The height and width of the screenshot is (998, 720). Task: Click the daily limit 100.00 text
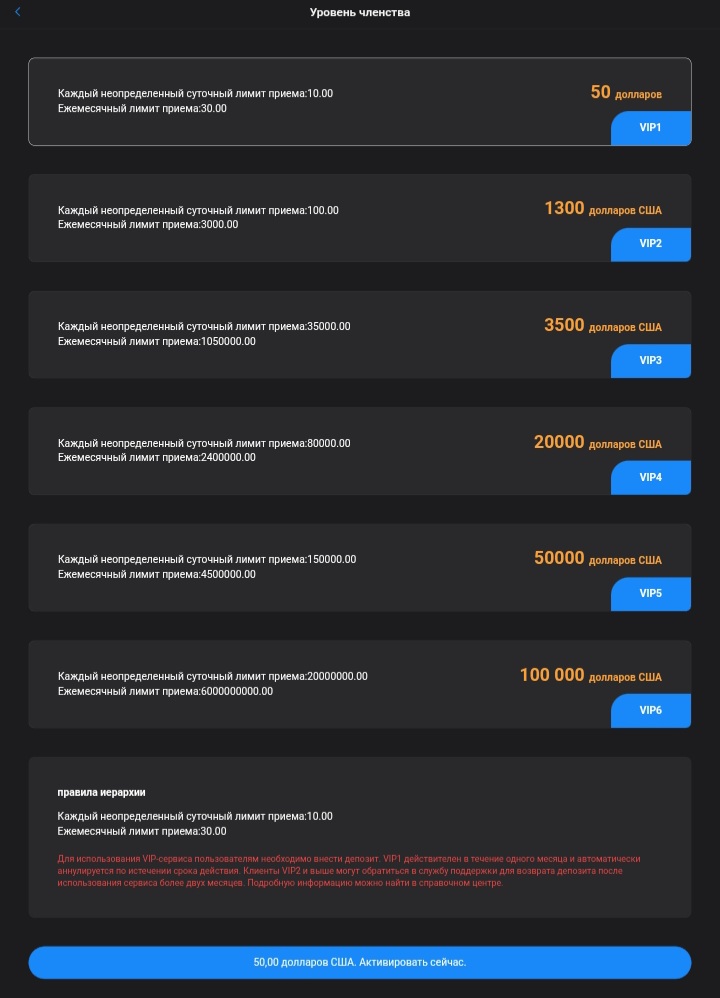coord(198,211)
